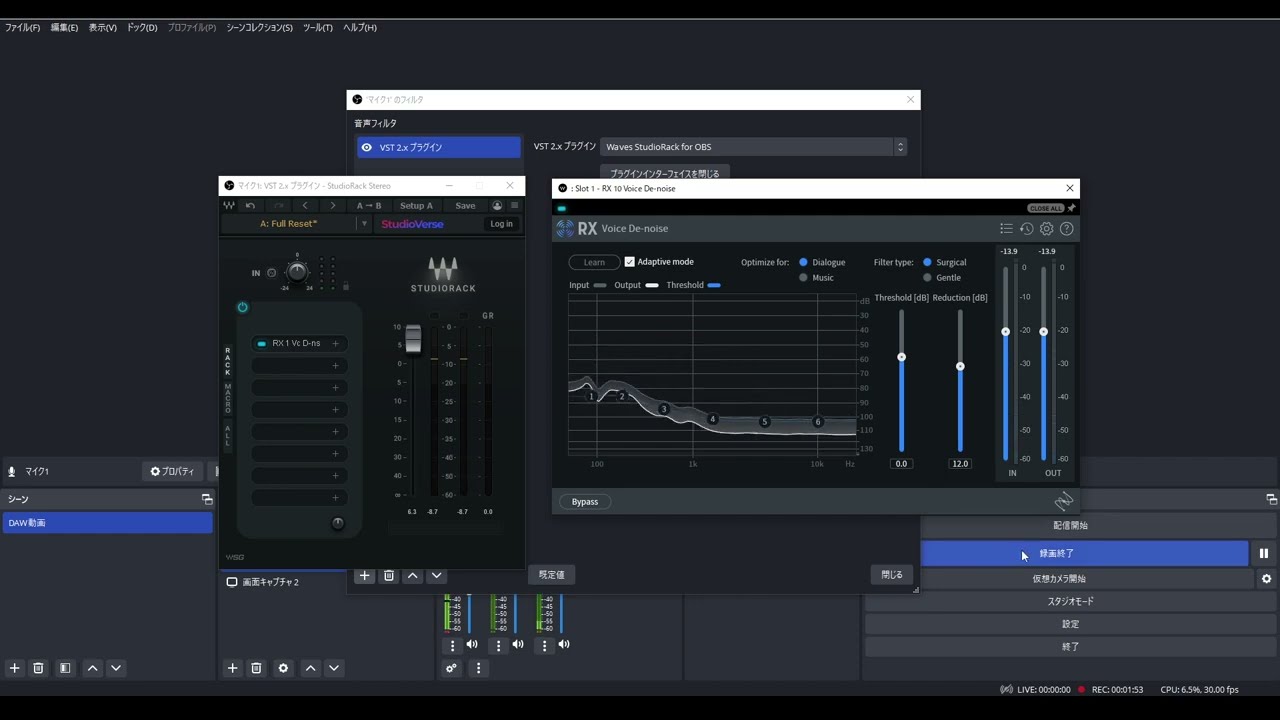Screen dimensions: 1280x720
Task: Toggle the input lock icon in StudioRack
Action: point(346,286)
